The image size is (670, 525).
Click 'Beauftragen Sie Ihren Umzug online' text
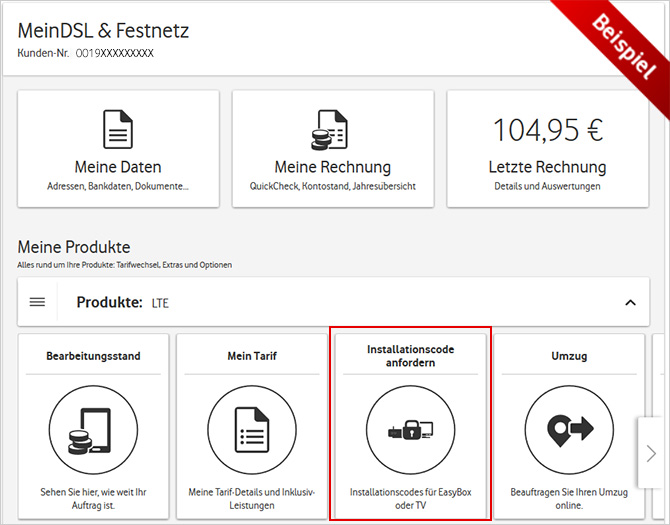[568, 499]
